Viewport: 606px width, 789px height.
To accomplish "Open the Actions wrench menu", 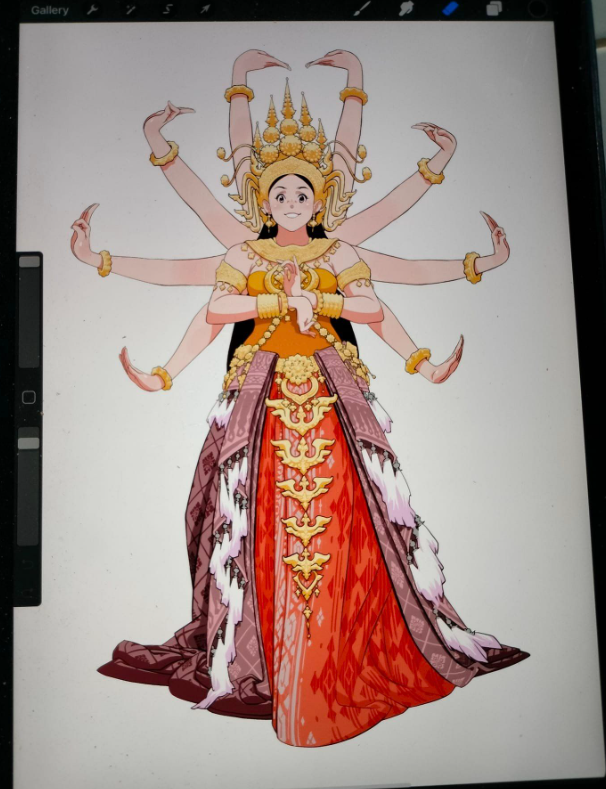I will 92,10.
